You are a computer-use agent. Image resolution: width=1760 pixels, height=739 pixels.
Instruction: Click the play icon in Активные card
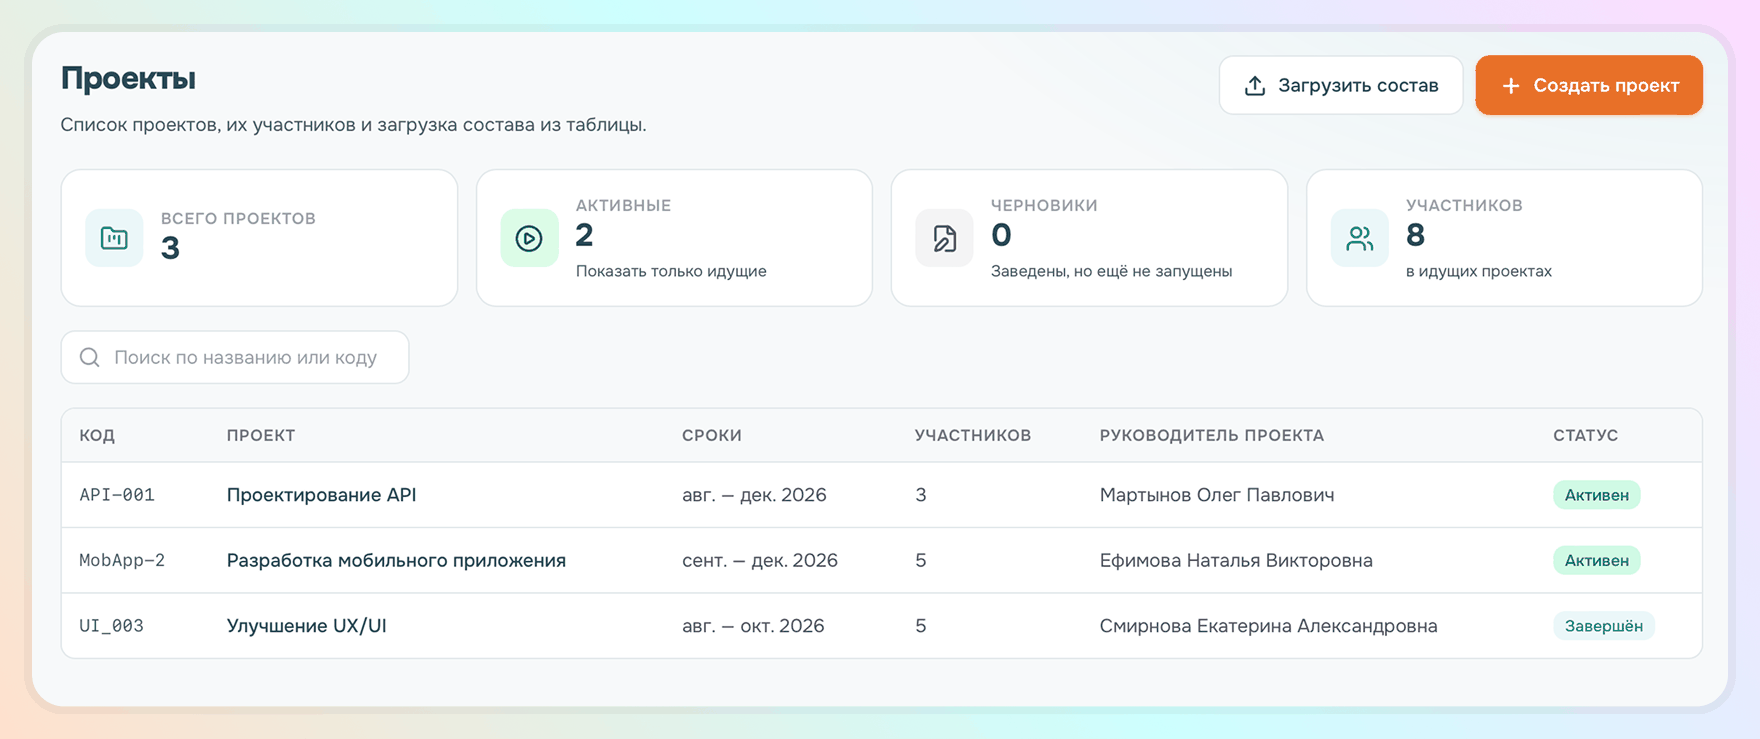pyautogui.click(x=529, y=238)
